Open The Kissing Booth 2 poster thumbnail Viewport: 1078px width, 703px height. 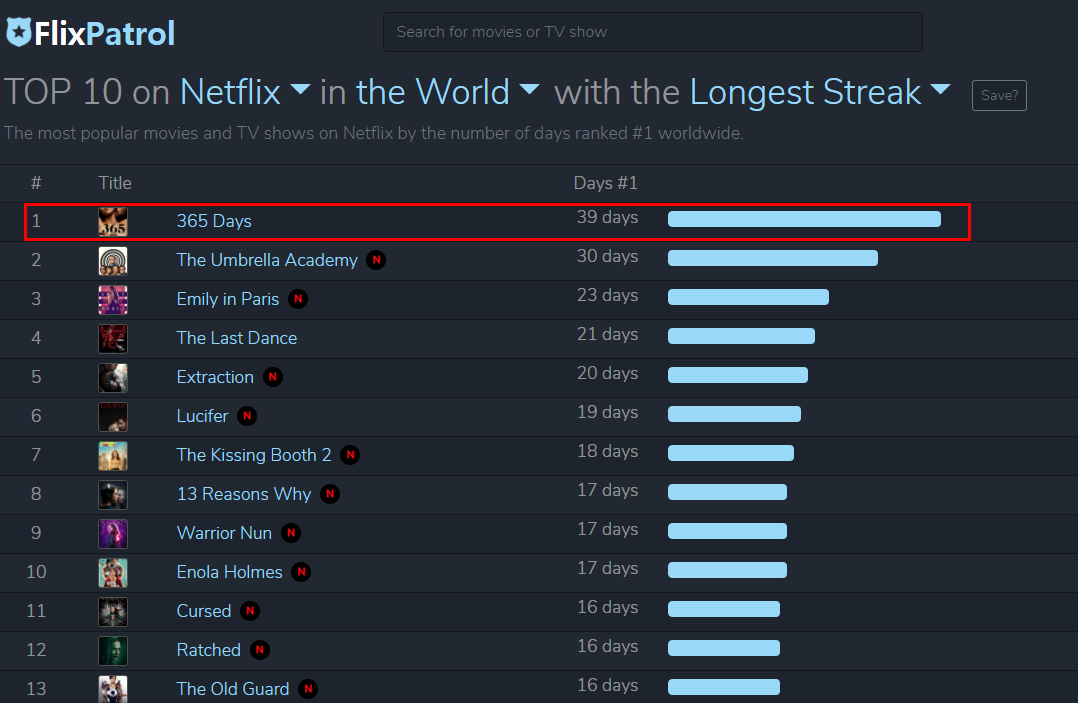pyautogui.click(x=113, y=456)
